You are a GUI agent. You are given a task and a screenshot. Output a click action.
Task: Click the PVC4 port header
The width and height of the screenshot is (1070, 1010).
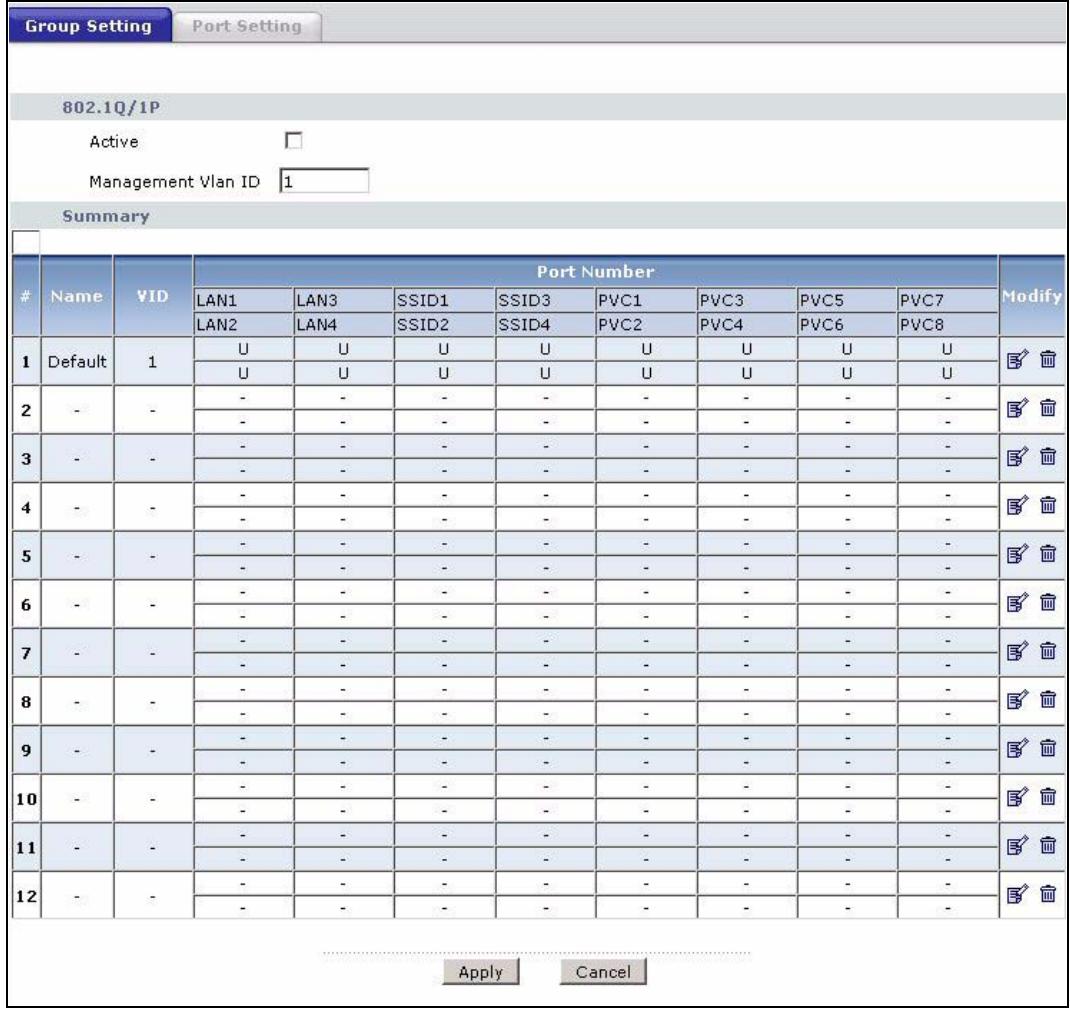[x=747, y=324]
